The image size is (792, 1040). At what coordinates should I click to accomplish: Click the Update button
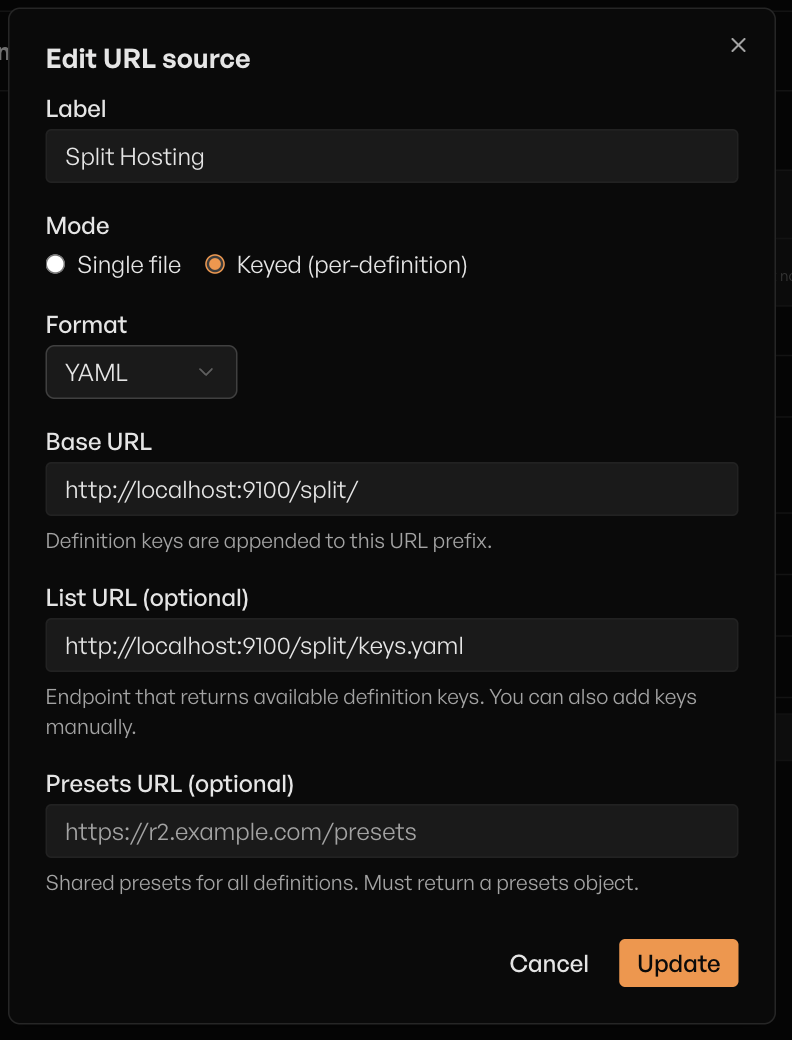click(x=678, y=963)
